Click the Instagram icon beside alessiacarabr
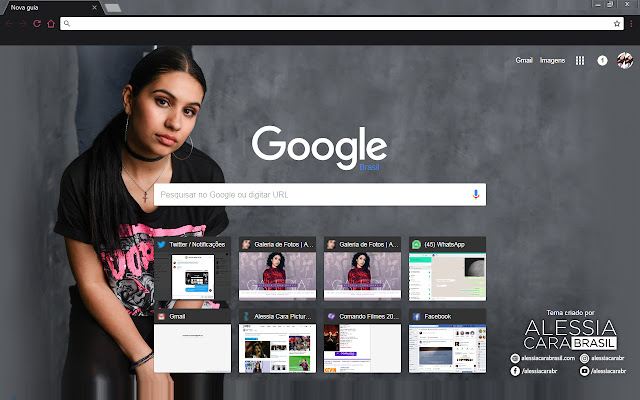Image resolution: width=640 pixels, height=400 pixels. [584, 358]
